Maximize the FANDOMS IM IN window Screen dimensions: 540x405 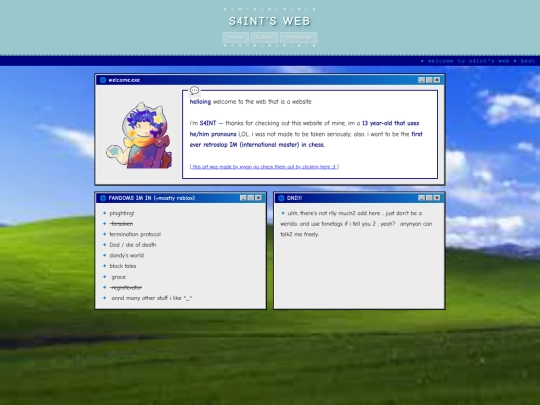(x=251, y=198)
